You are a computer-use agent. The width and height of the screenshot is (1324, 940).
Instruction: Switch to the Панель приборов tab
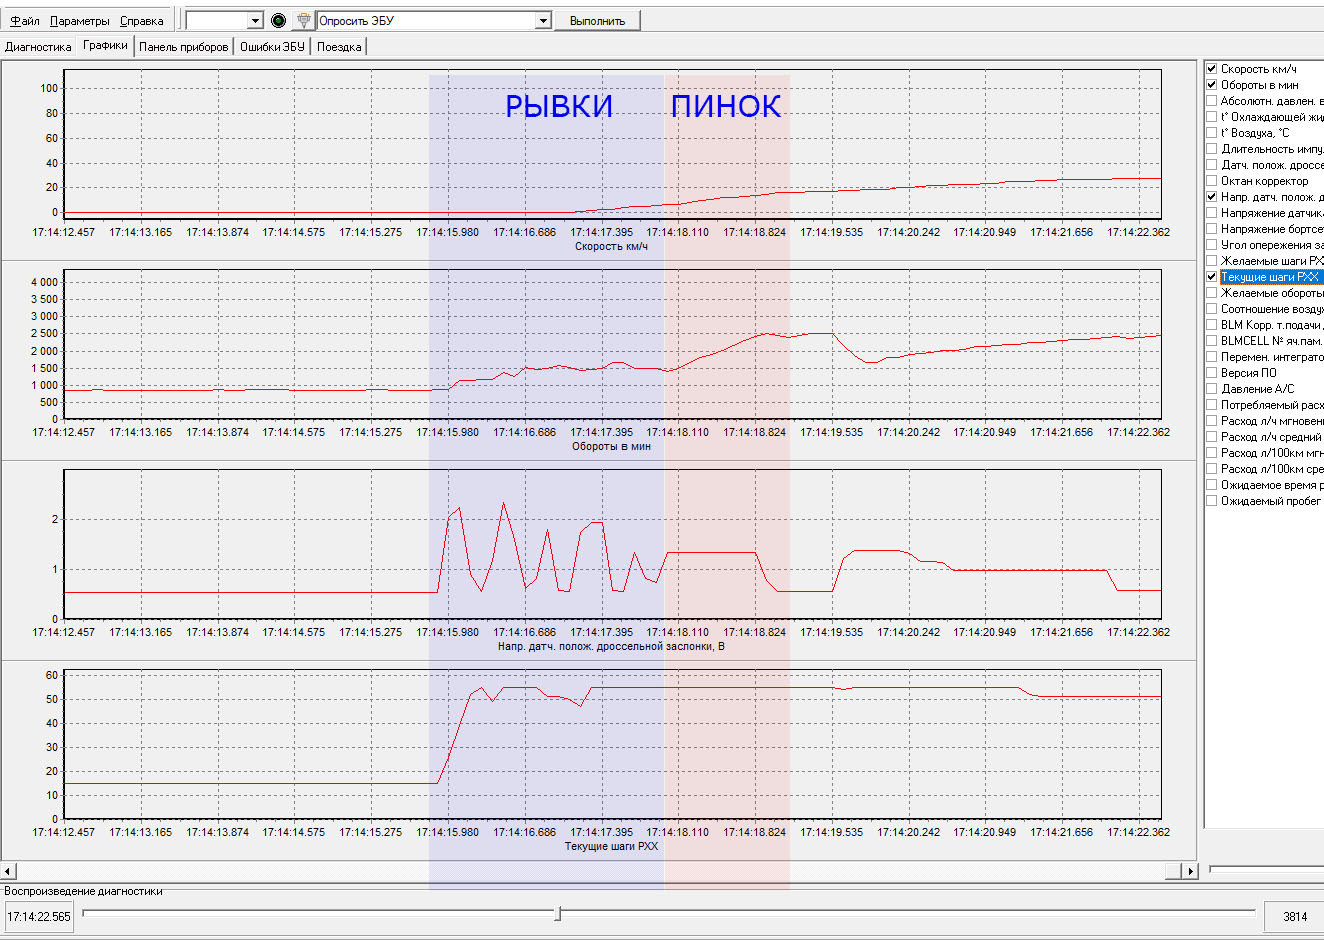point(184,47)
